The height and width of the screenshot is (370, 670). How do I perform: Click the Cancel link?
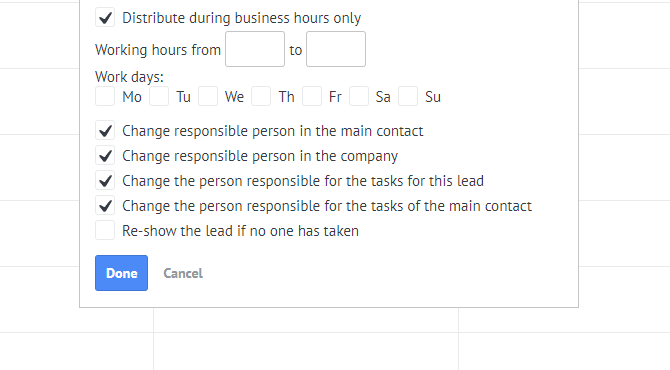tap(183, 273)
